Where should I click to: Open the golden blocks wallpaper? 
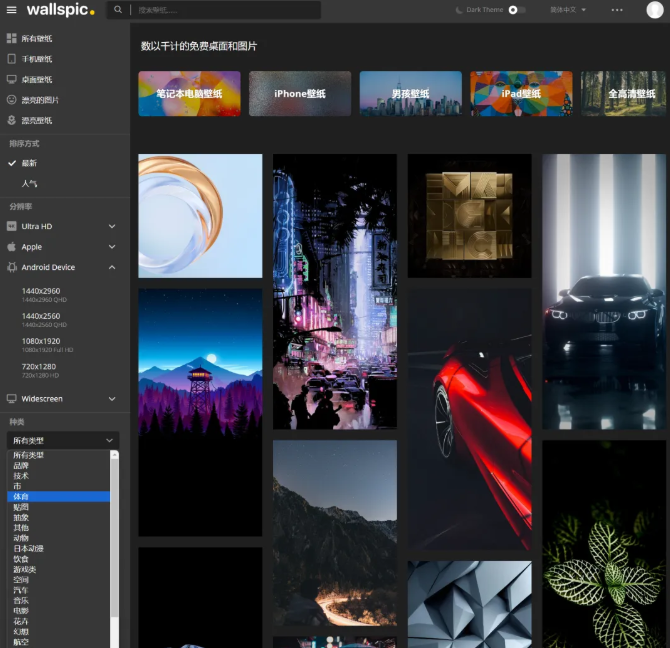[470, 216]
